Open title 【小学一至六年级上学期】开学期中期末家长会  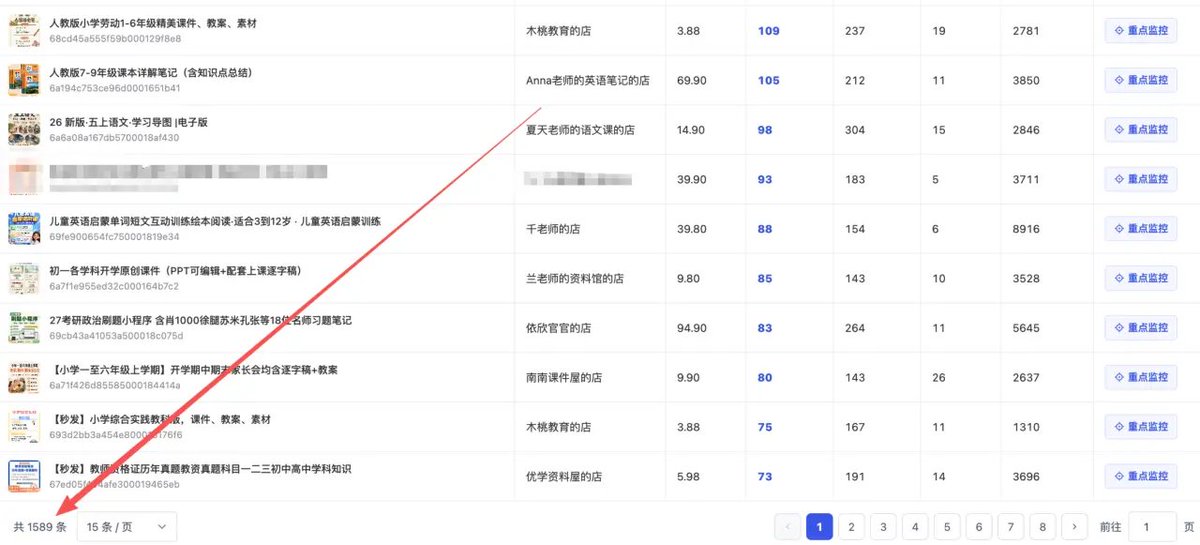(195, 370)
